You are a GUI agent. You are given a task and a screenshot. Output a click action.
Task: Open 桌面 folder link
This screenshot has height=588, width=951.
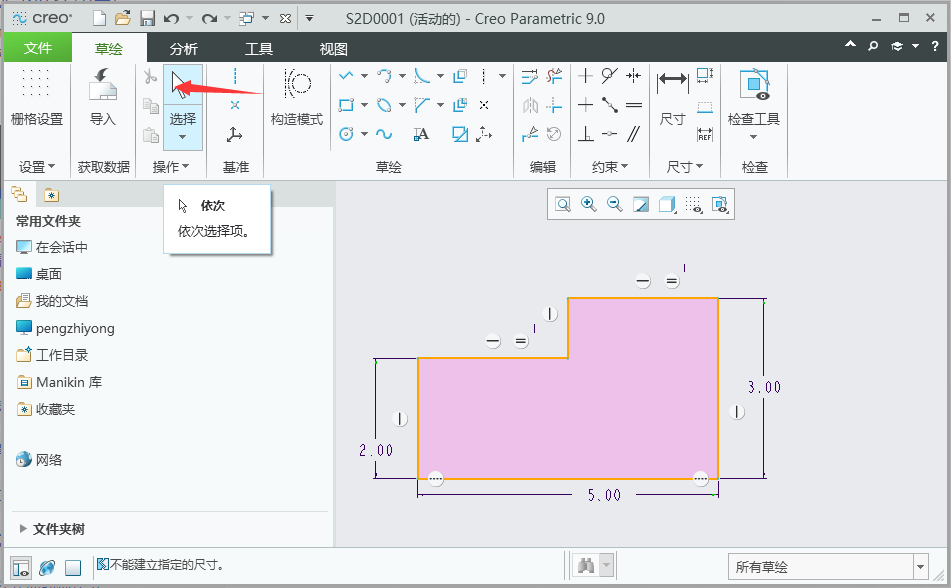(39, 274)
